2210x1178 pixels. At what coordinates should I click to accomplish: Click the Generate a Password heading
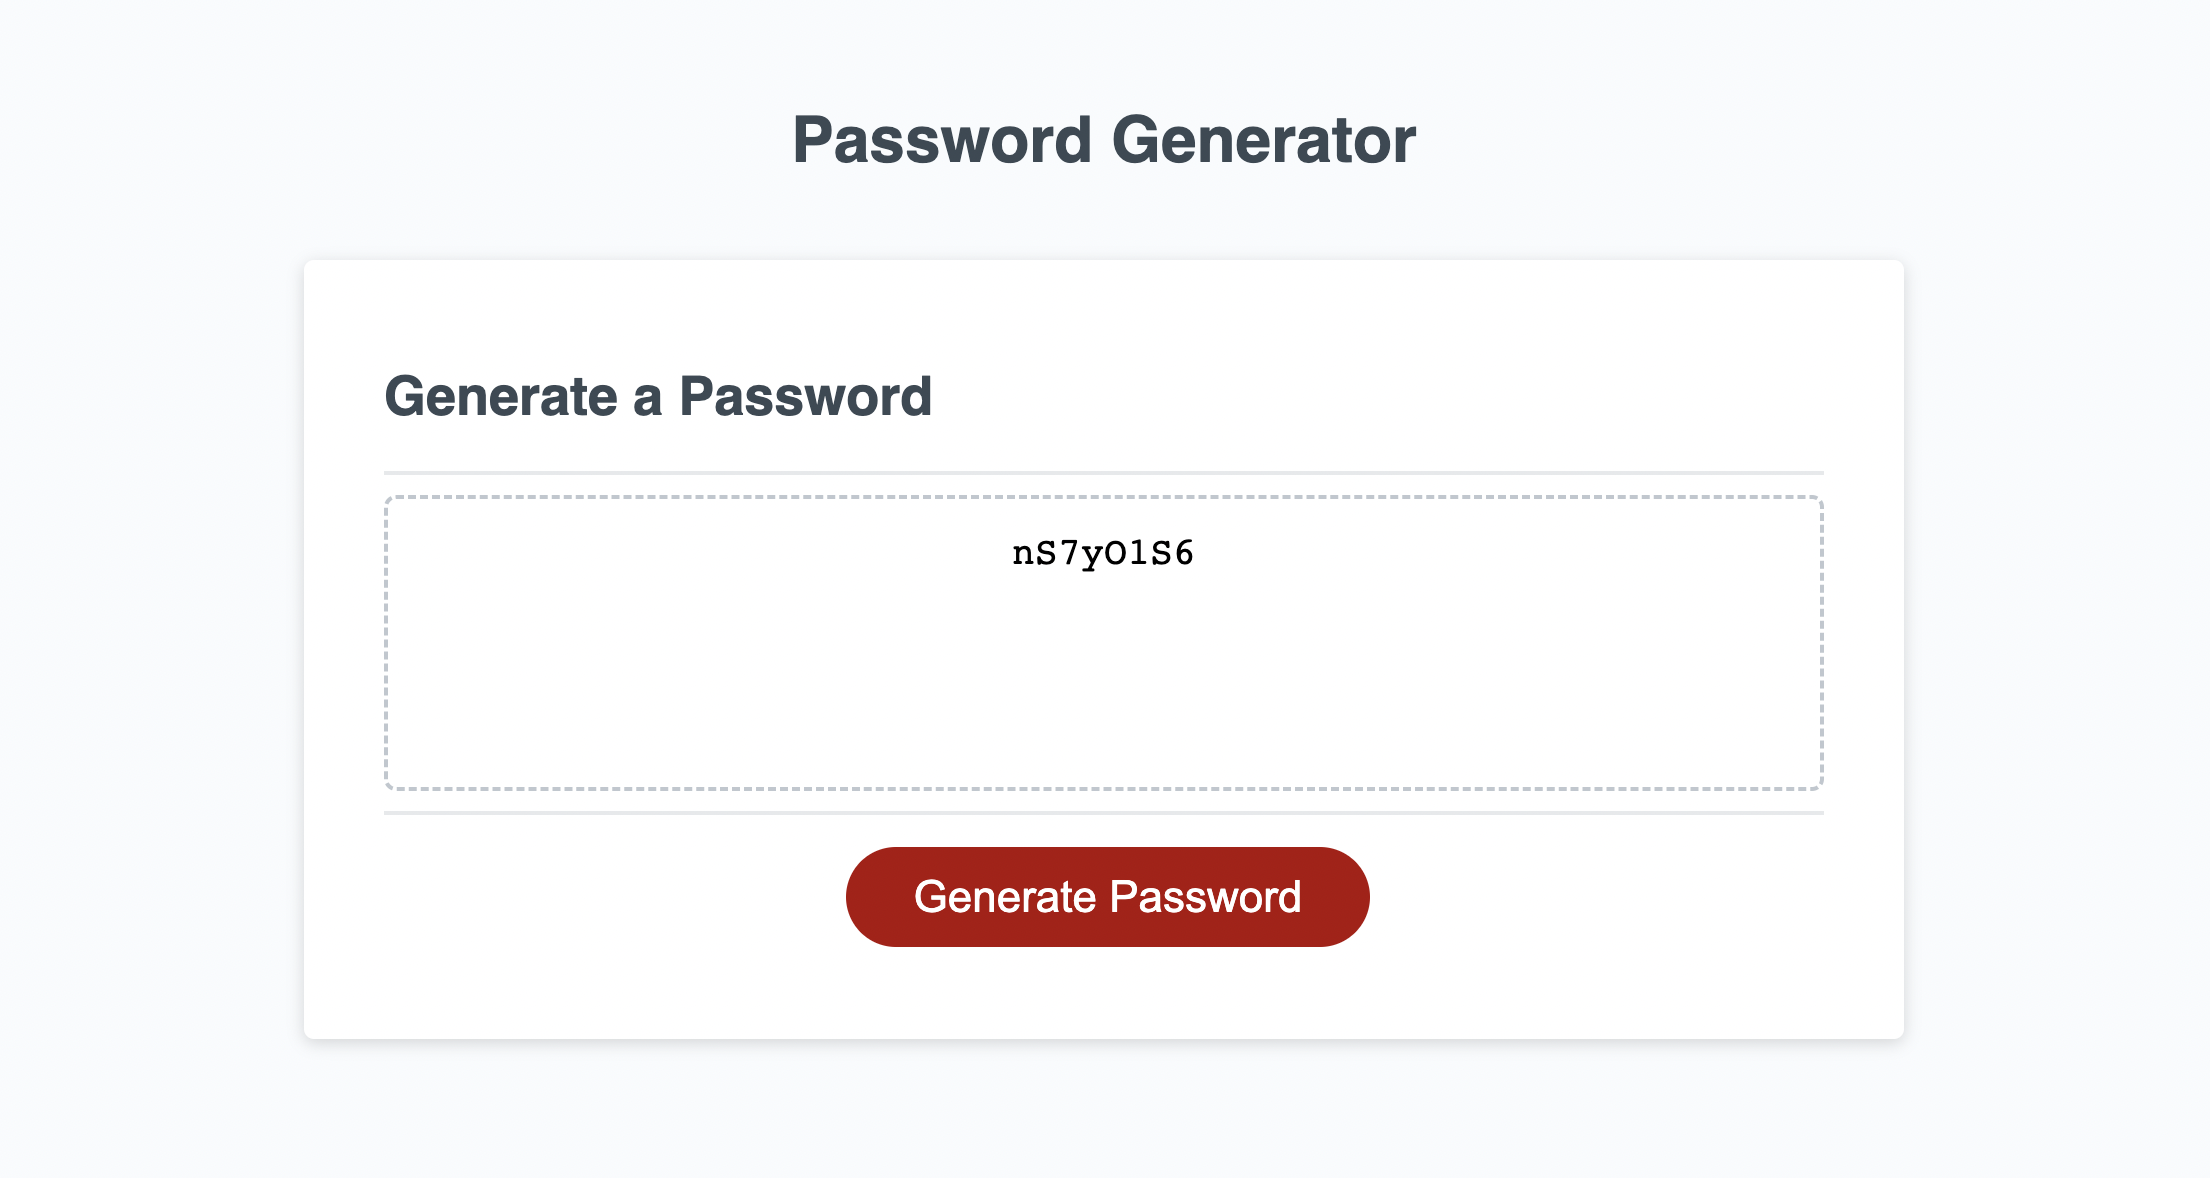[x=659, y=396]
